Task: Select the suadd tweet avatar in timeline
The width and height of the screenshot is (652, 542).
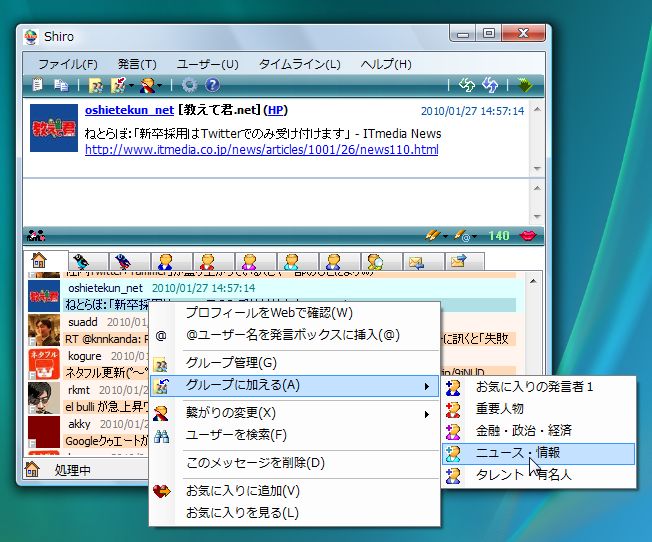Action: (x=44, y=330)
